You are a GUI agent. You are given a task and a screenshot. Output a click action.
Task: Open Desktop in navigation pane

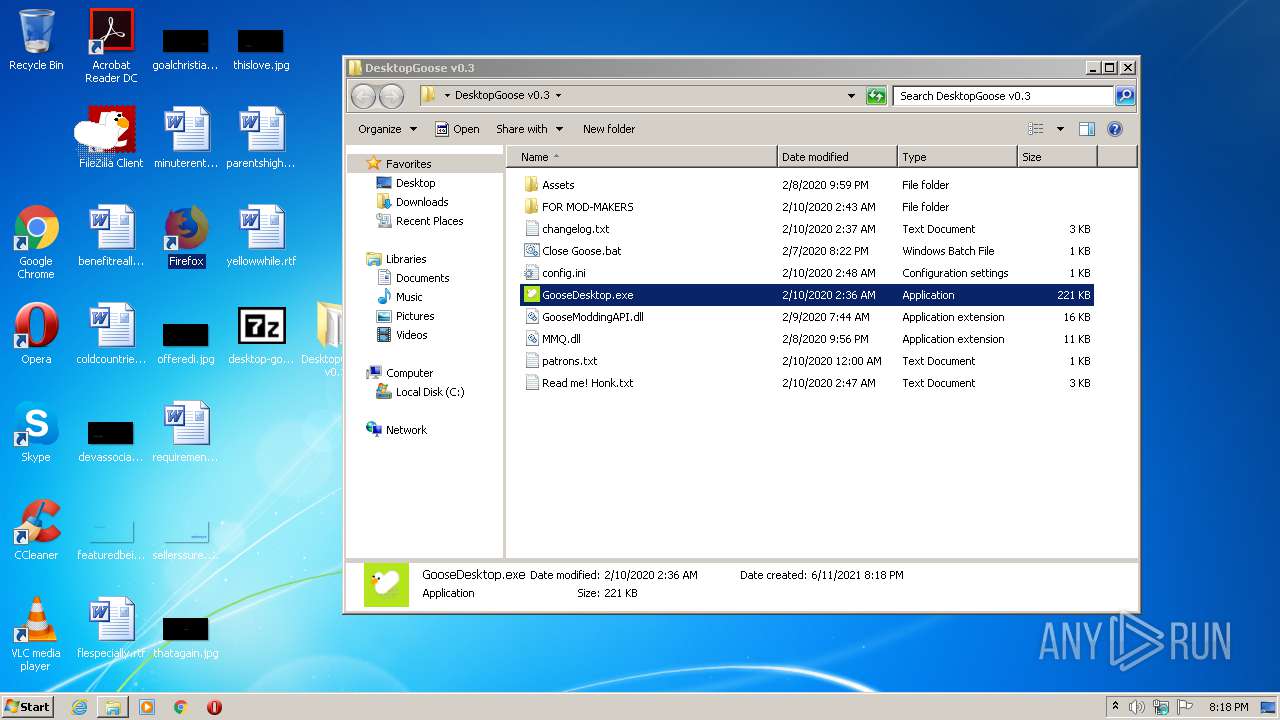pyautogui.click(x=406, y=183)
